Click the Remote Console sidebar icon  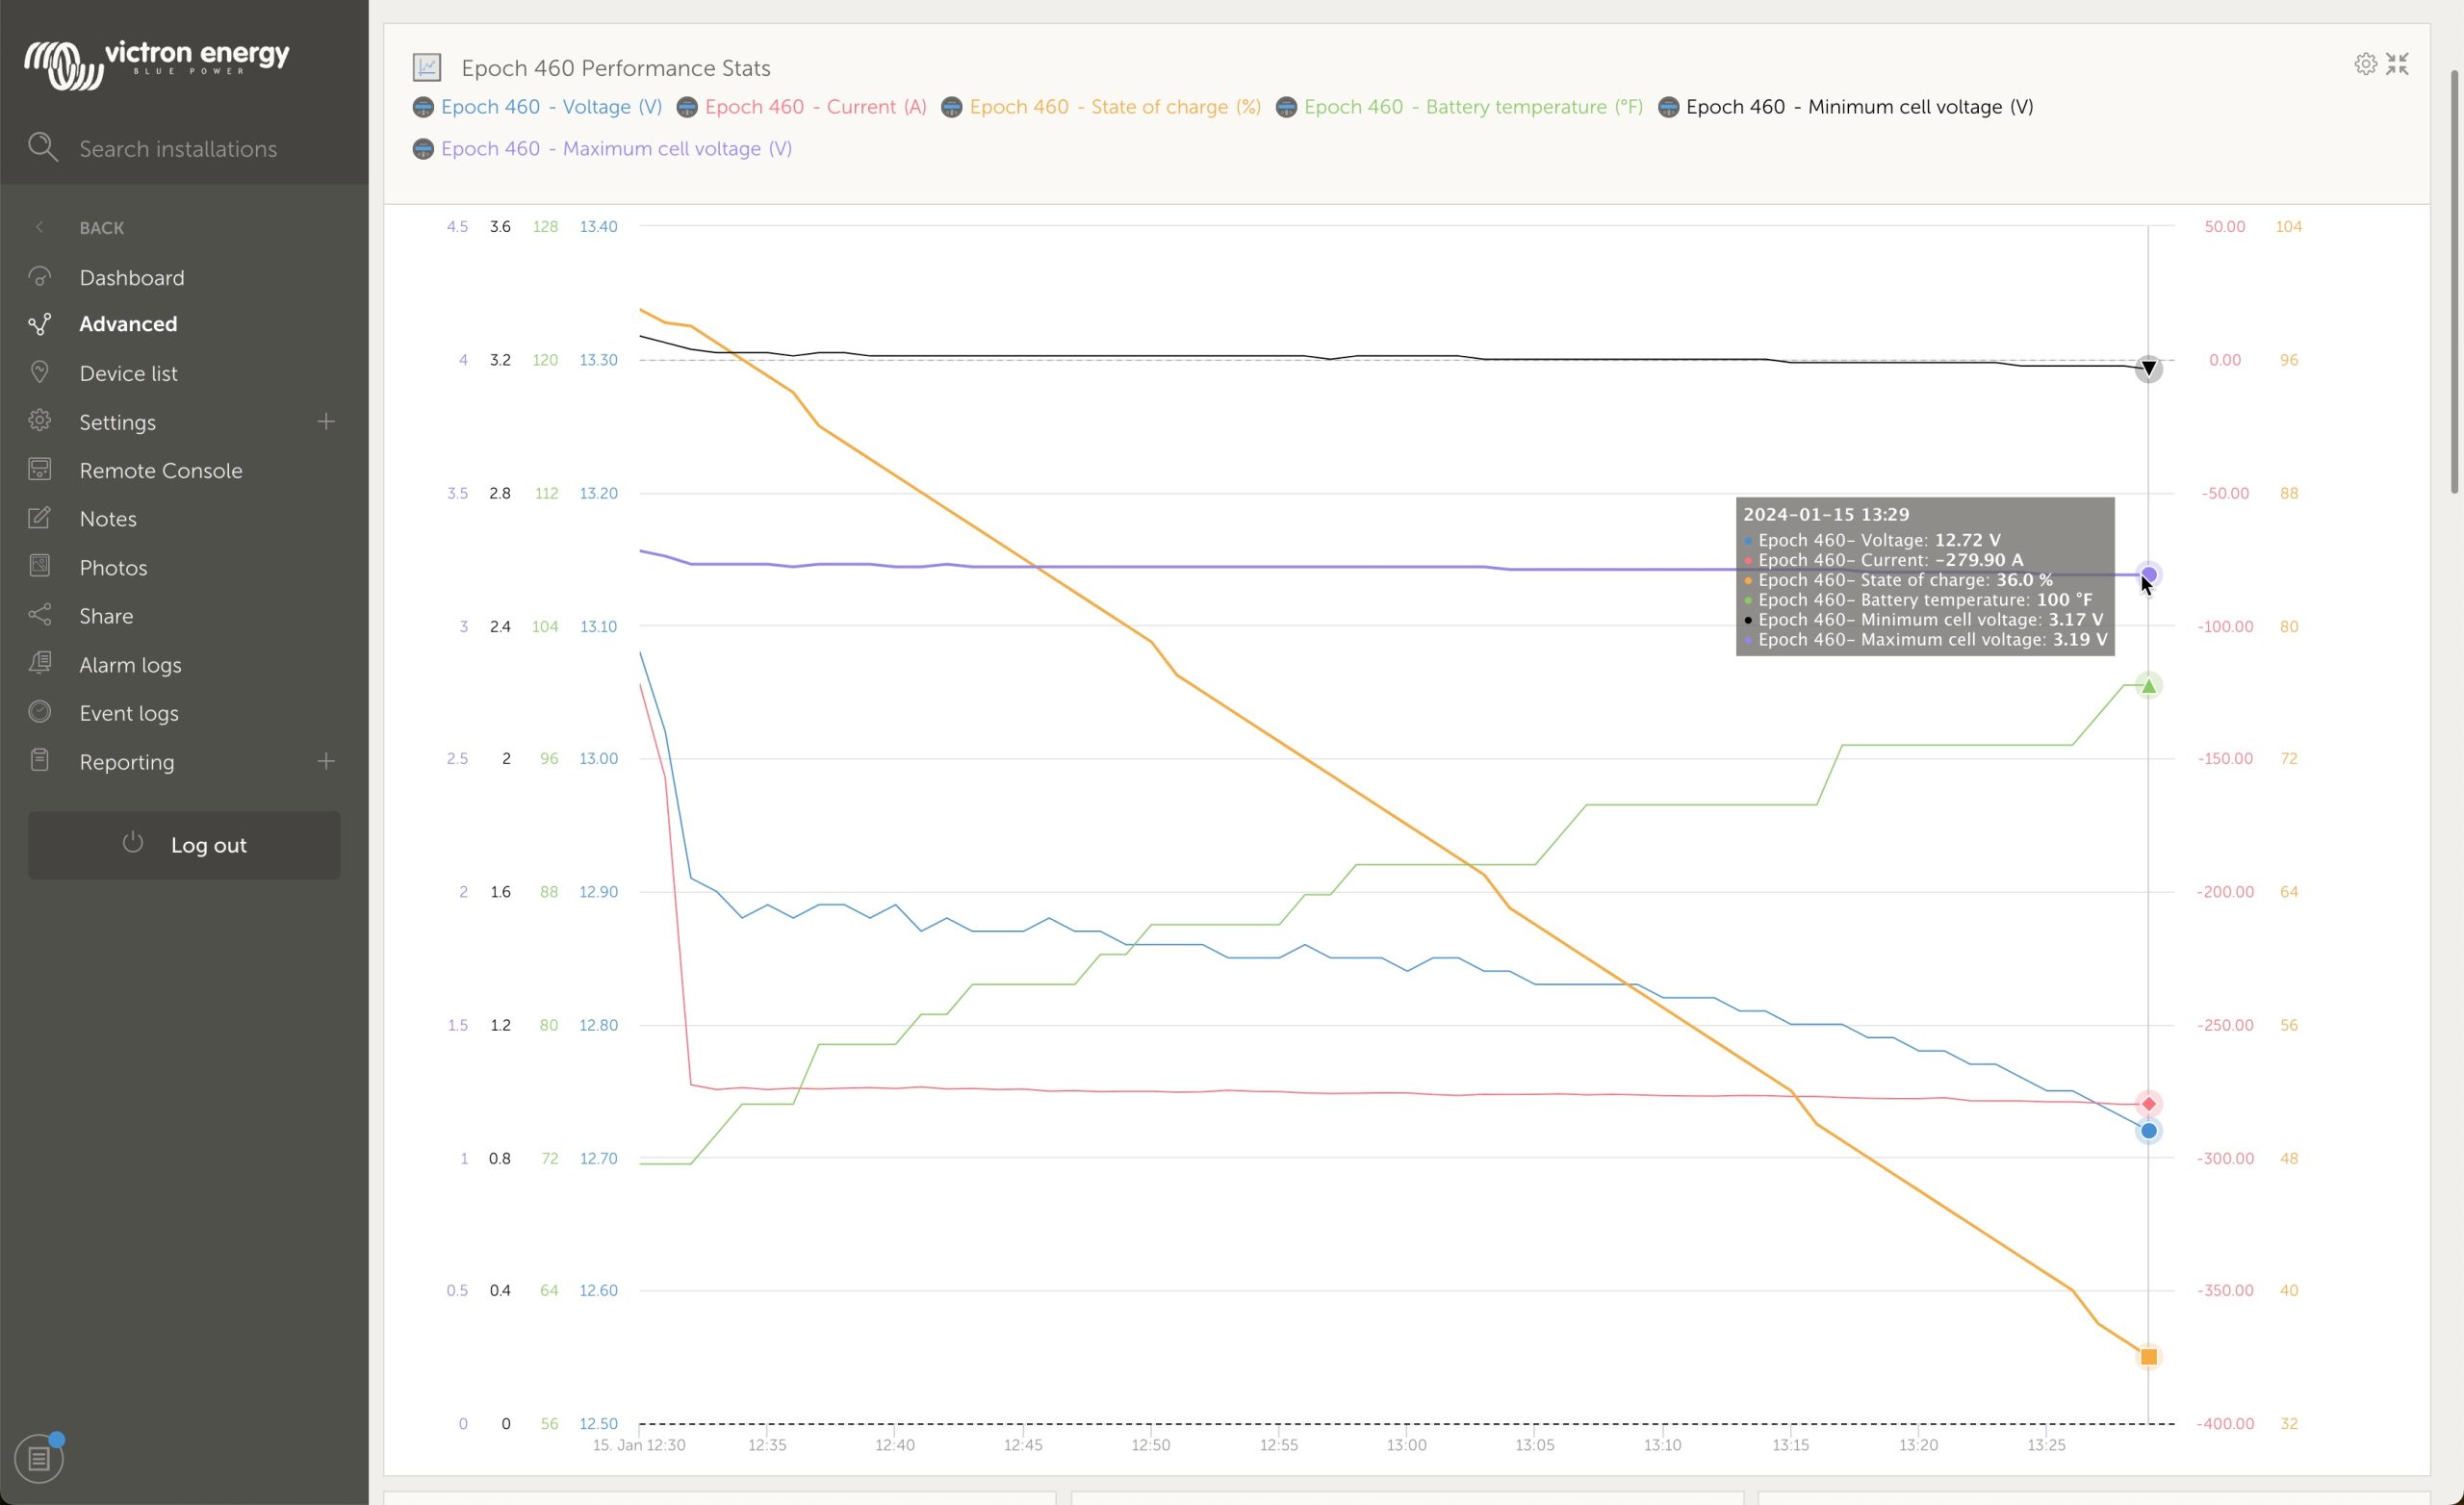40,469
